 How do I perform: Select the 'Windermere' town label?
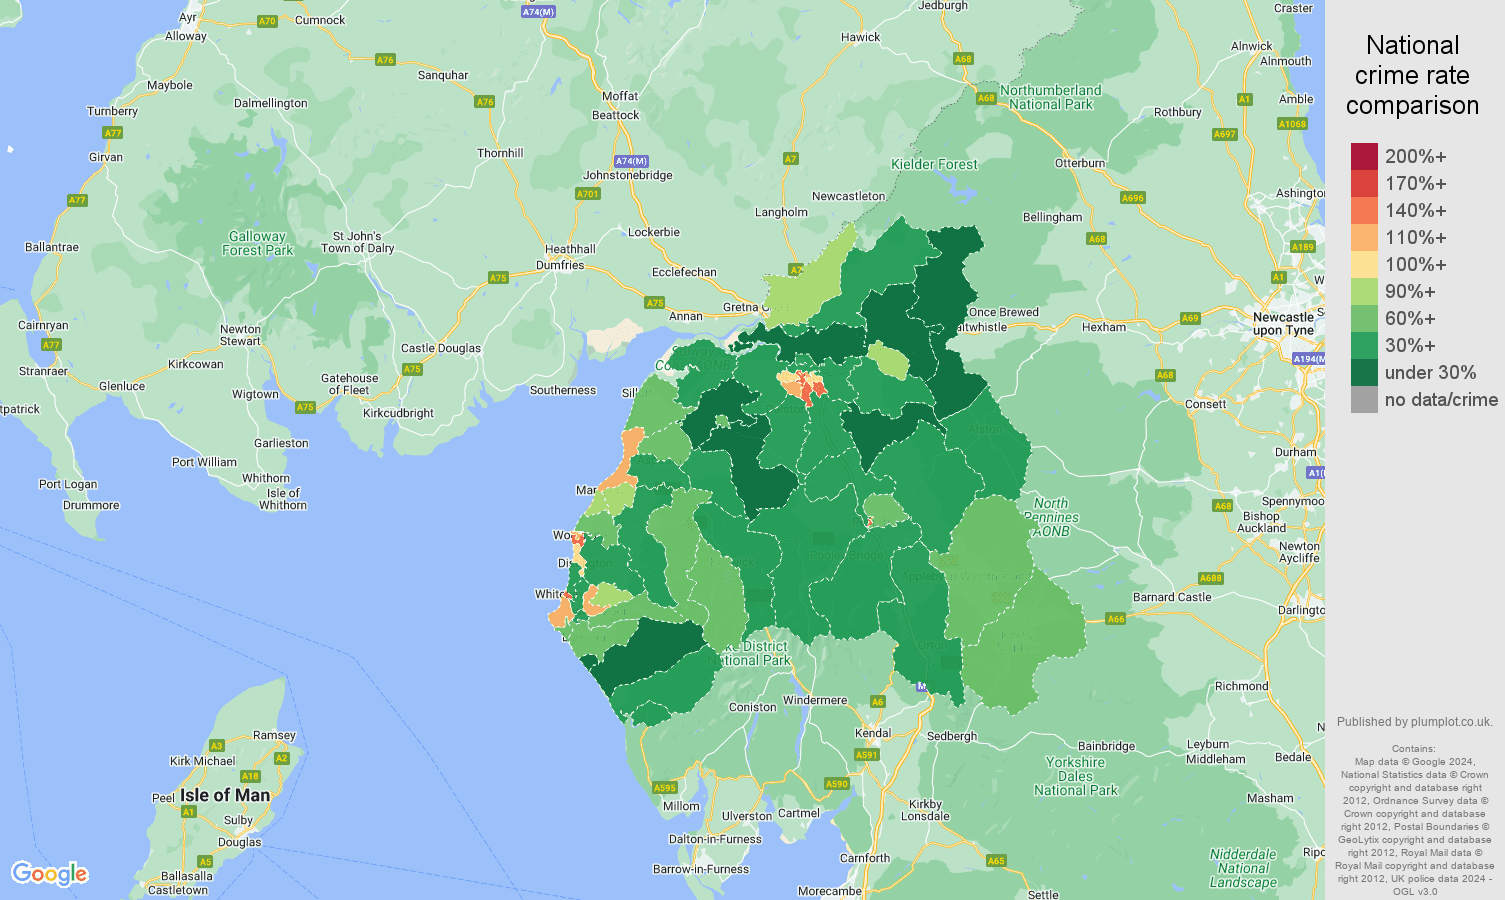(x=815, y=700)
